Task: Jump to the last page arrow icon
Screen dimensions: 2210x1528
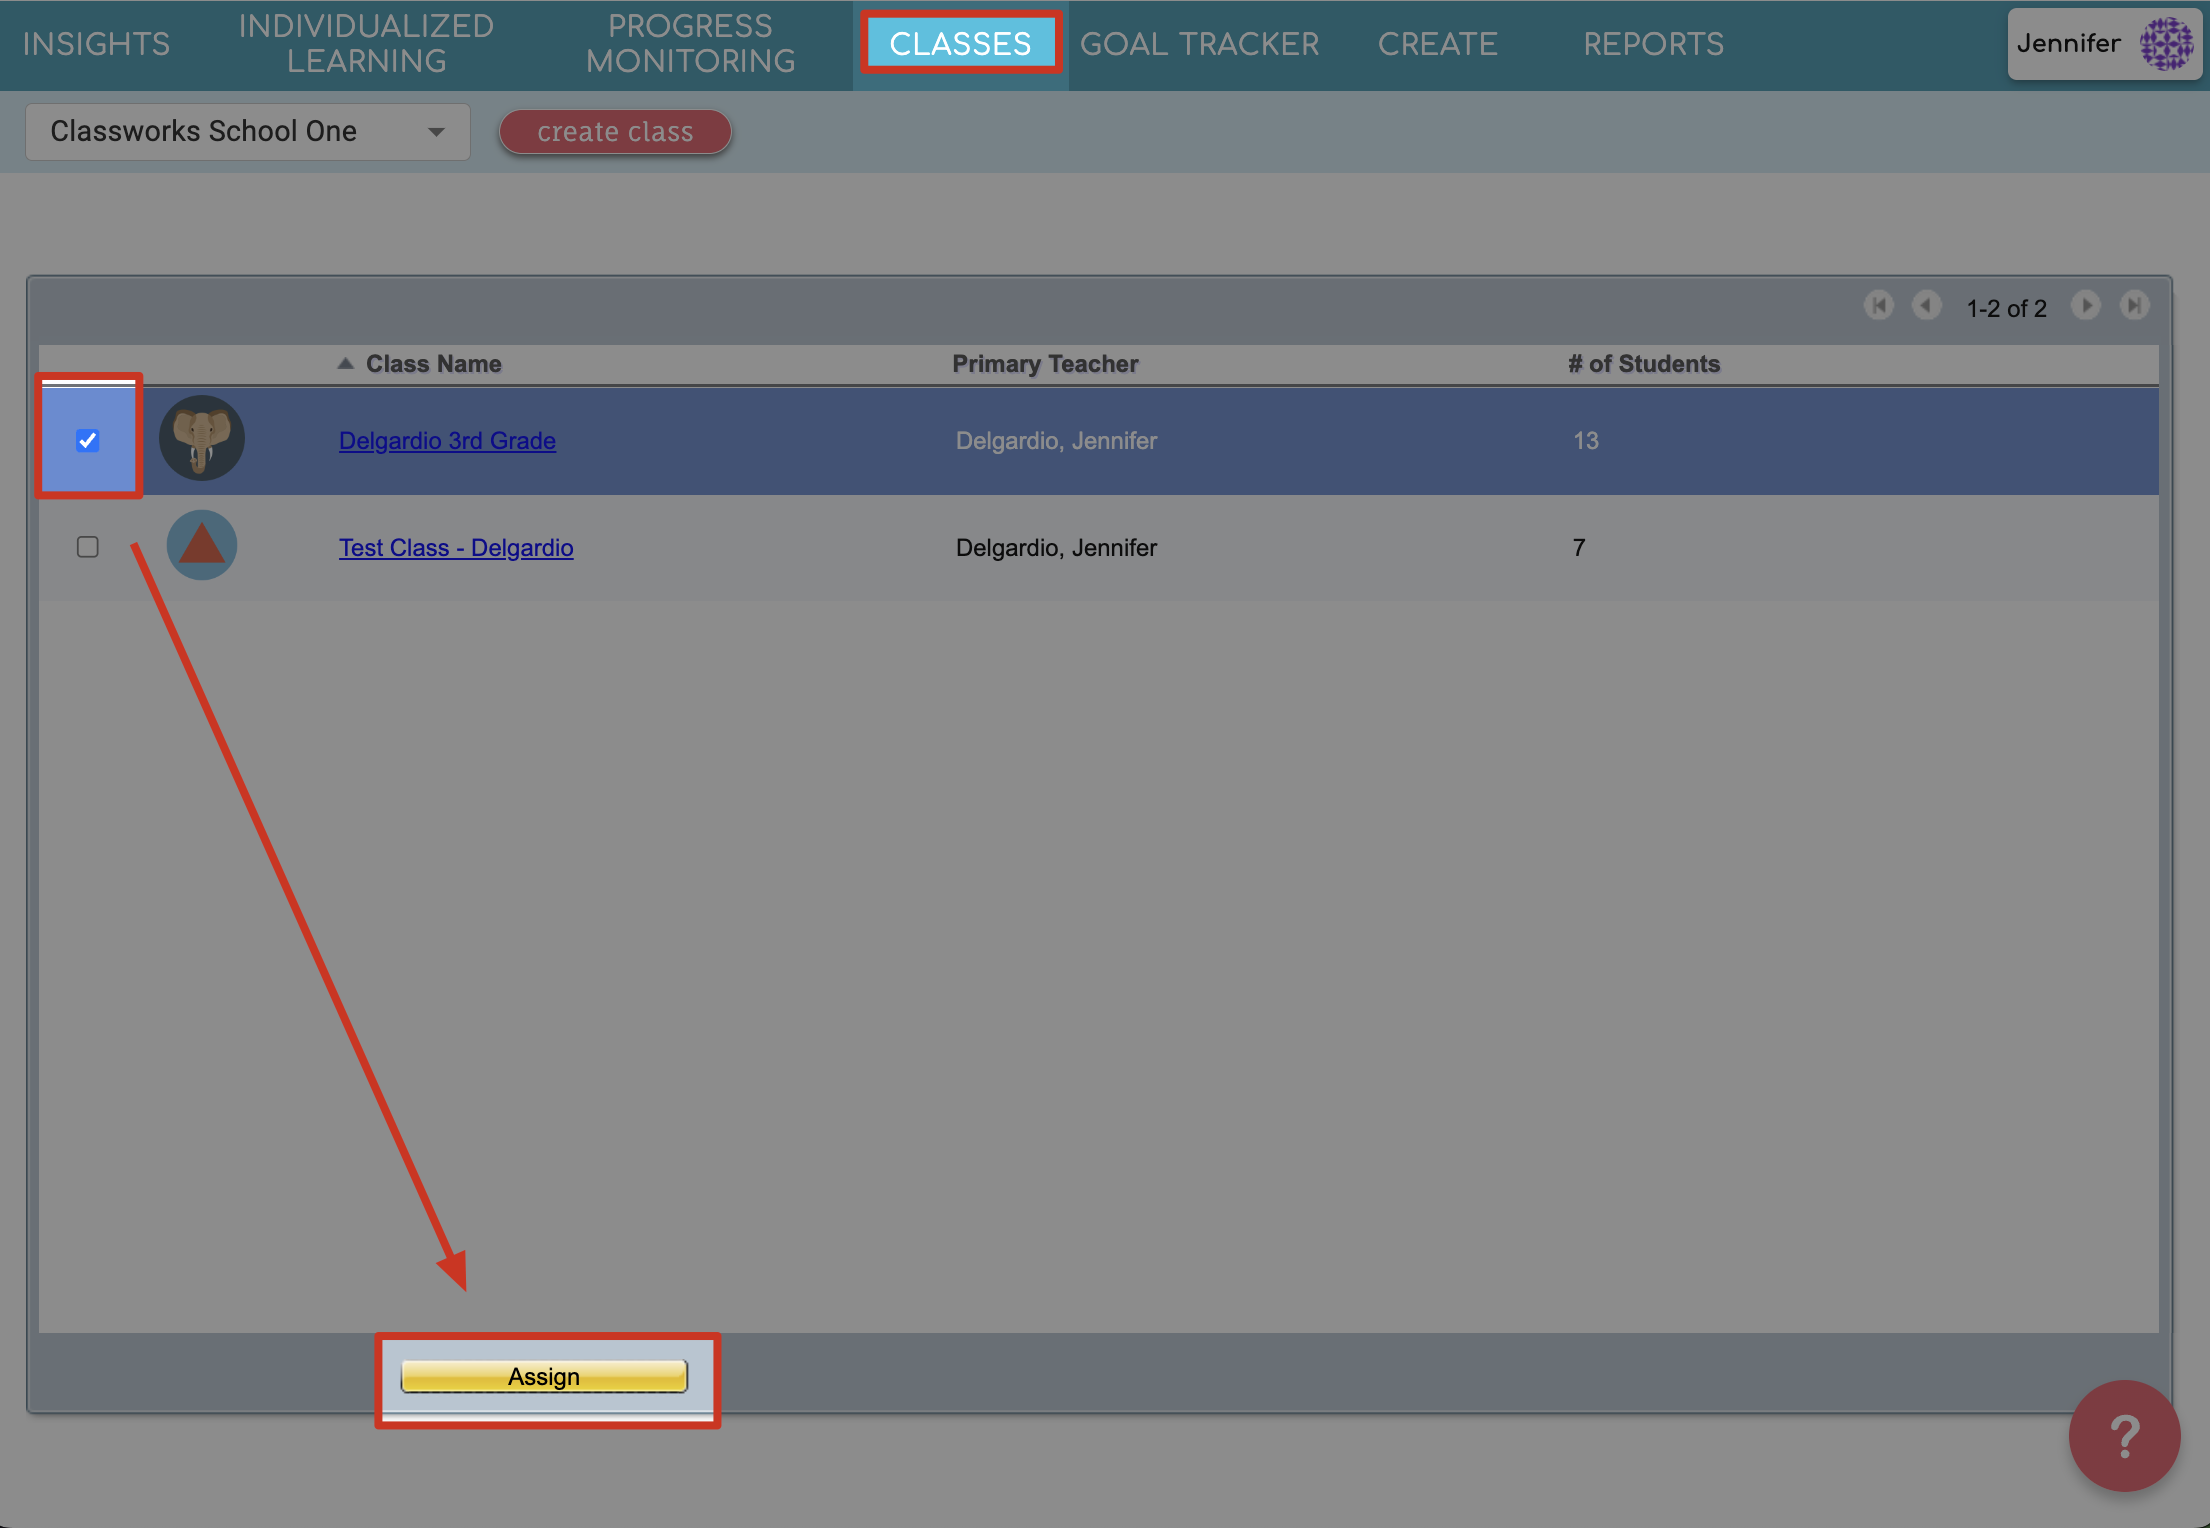Action: pos(2135,306)
